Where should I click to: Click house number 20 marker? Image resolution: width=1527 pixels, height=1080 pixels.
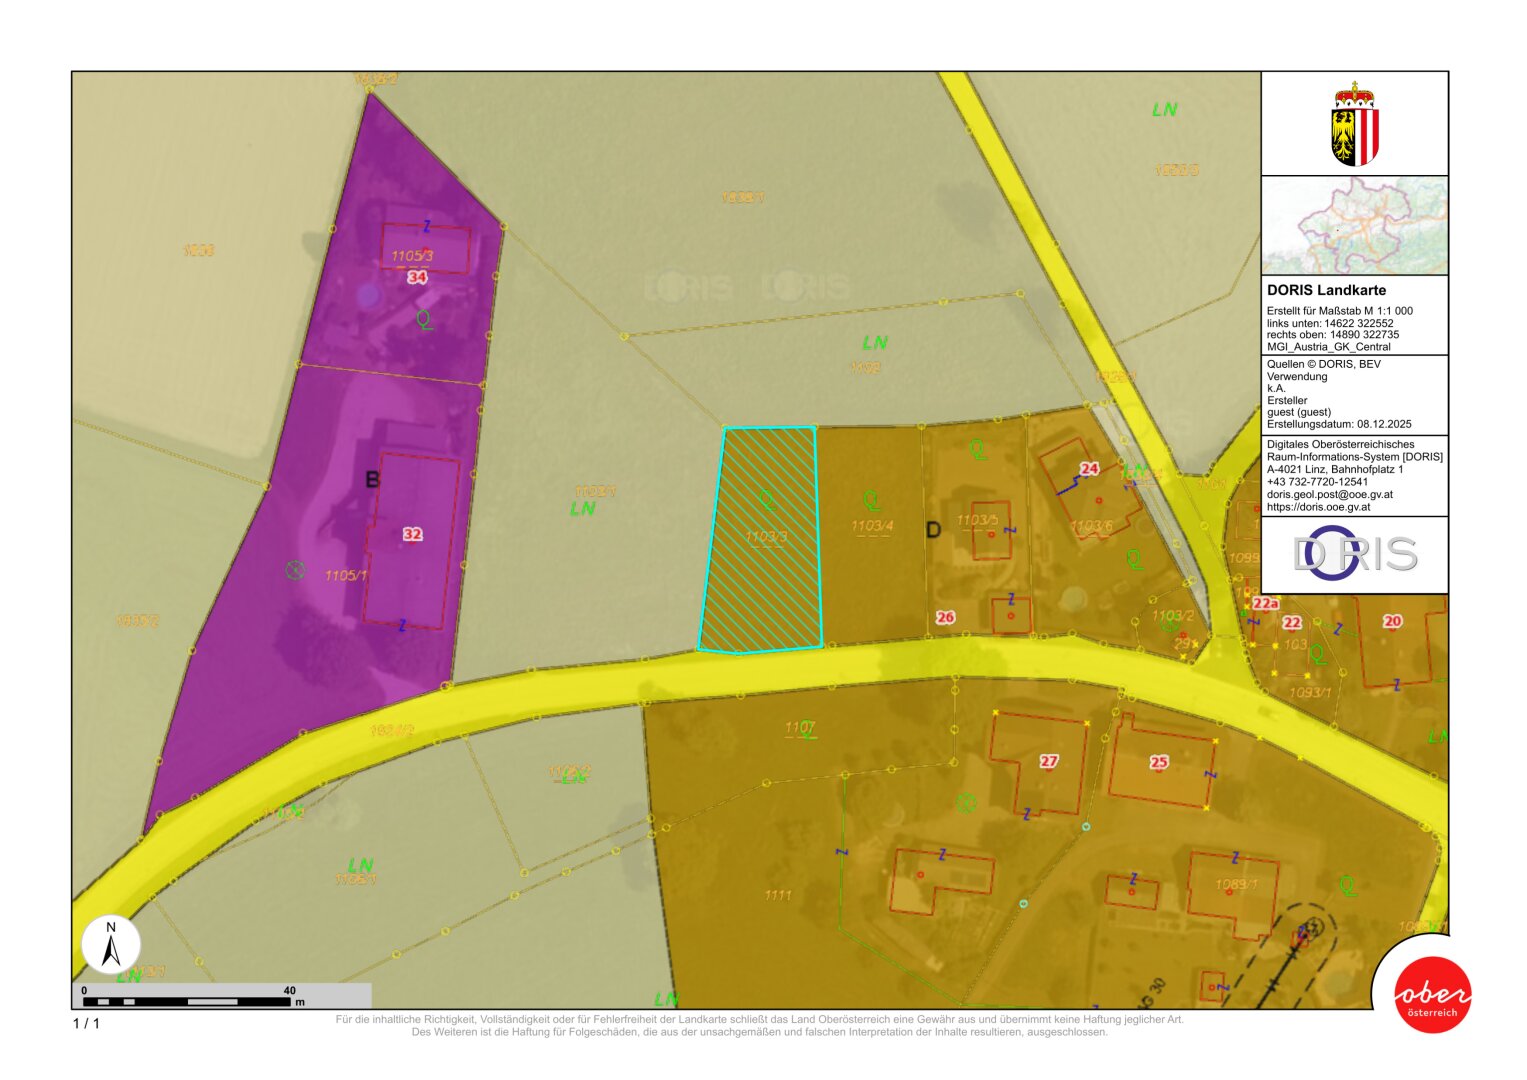(x=1392, y=621)
